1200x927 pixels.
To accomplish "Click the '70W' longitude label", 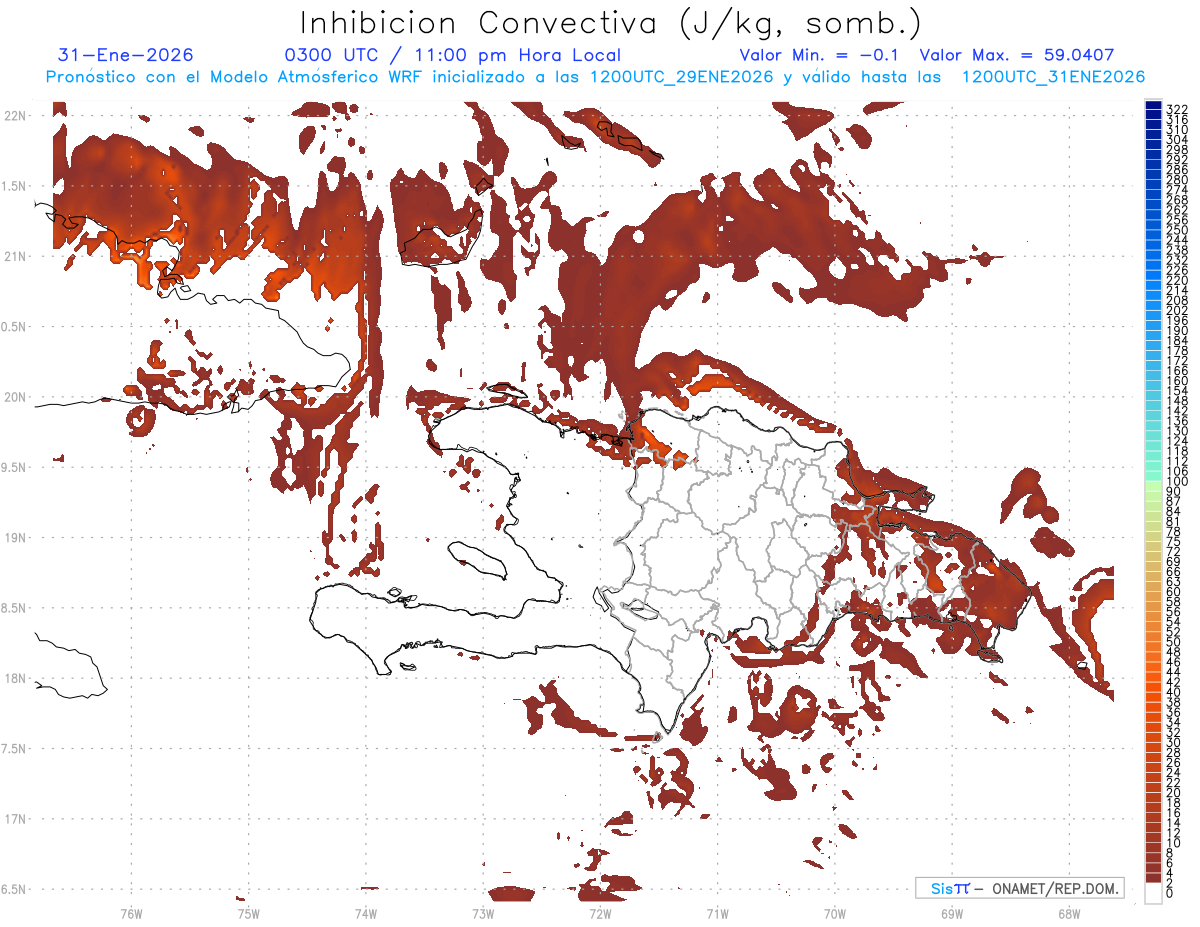I will (x=835, y=913).
